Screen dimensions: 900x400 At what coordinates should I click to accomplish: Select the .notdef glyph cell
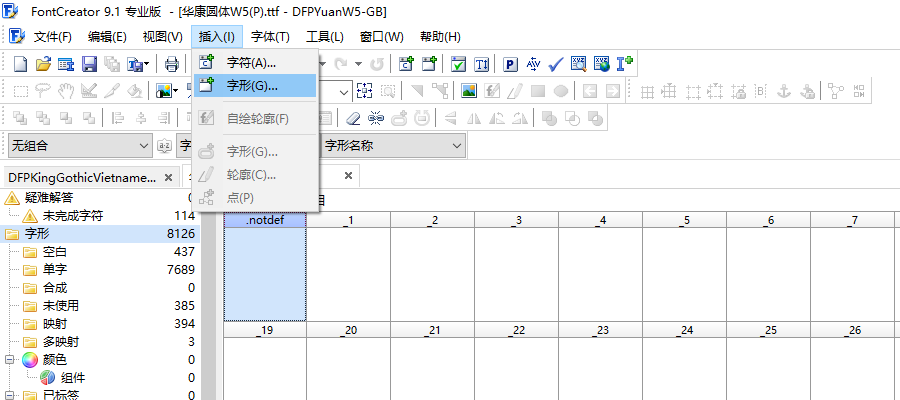click(265, 267)
